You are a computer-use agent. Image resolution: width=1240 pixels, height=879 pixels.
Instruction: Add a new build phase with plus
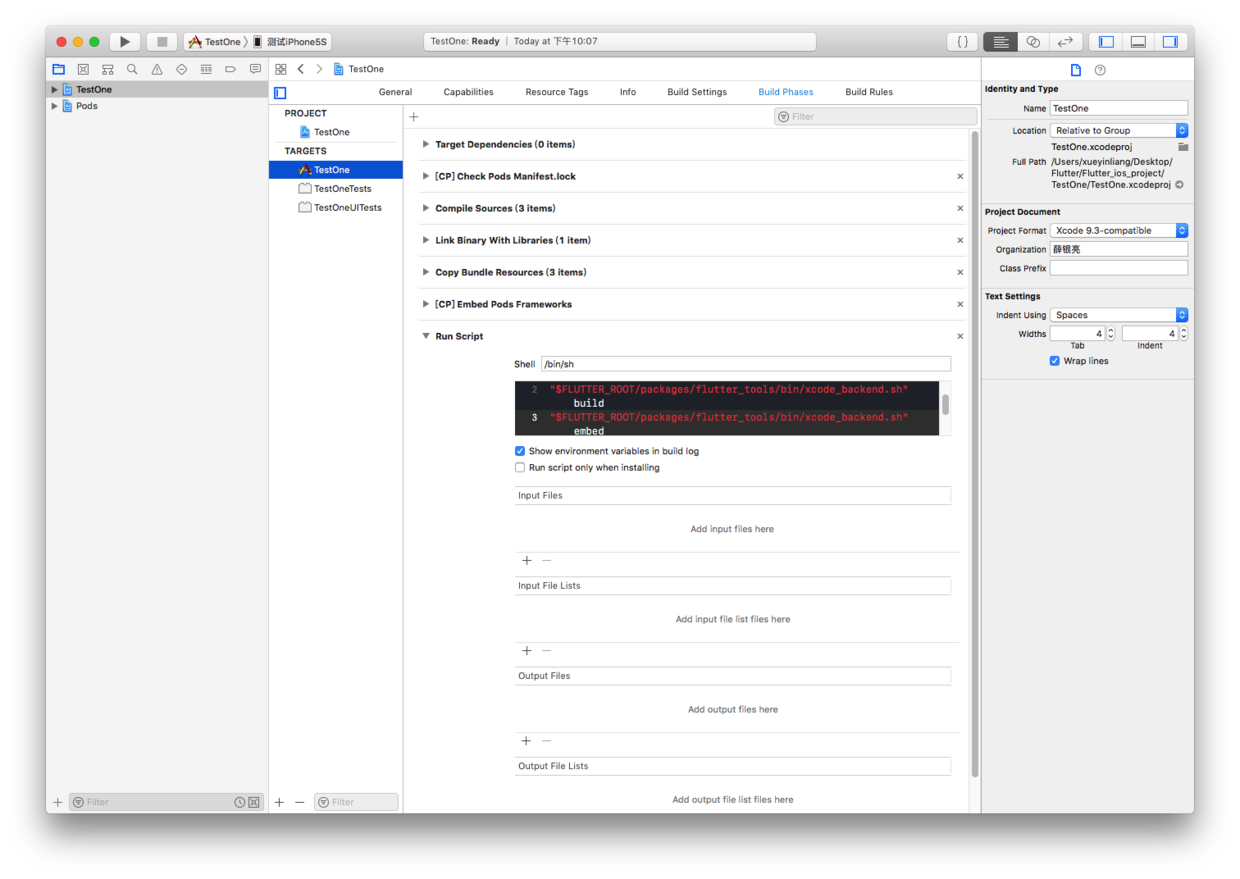(x=414, y=117)
